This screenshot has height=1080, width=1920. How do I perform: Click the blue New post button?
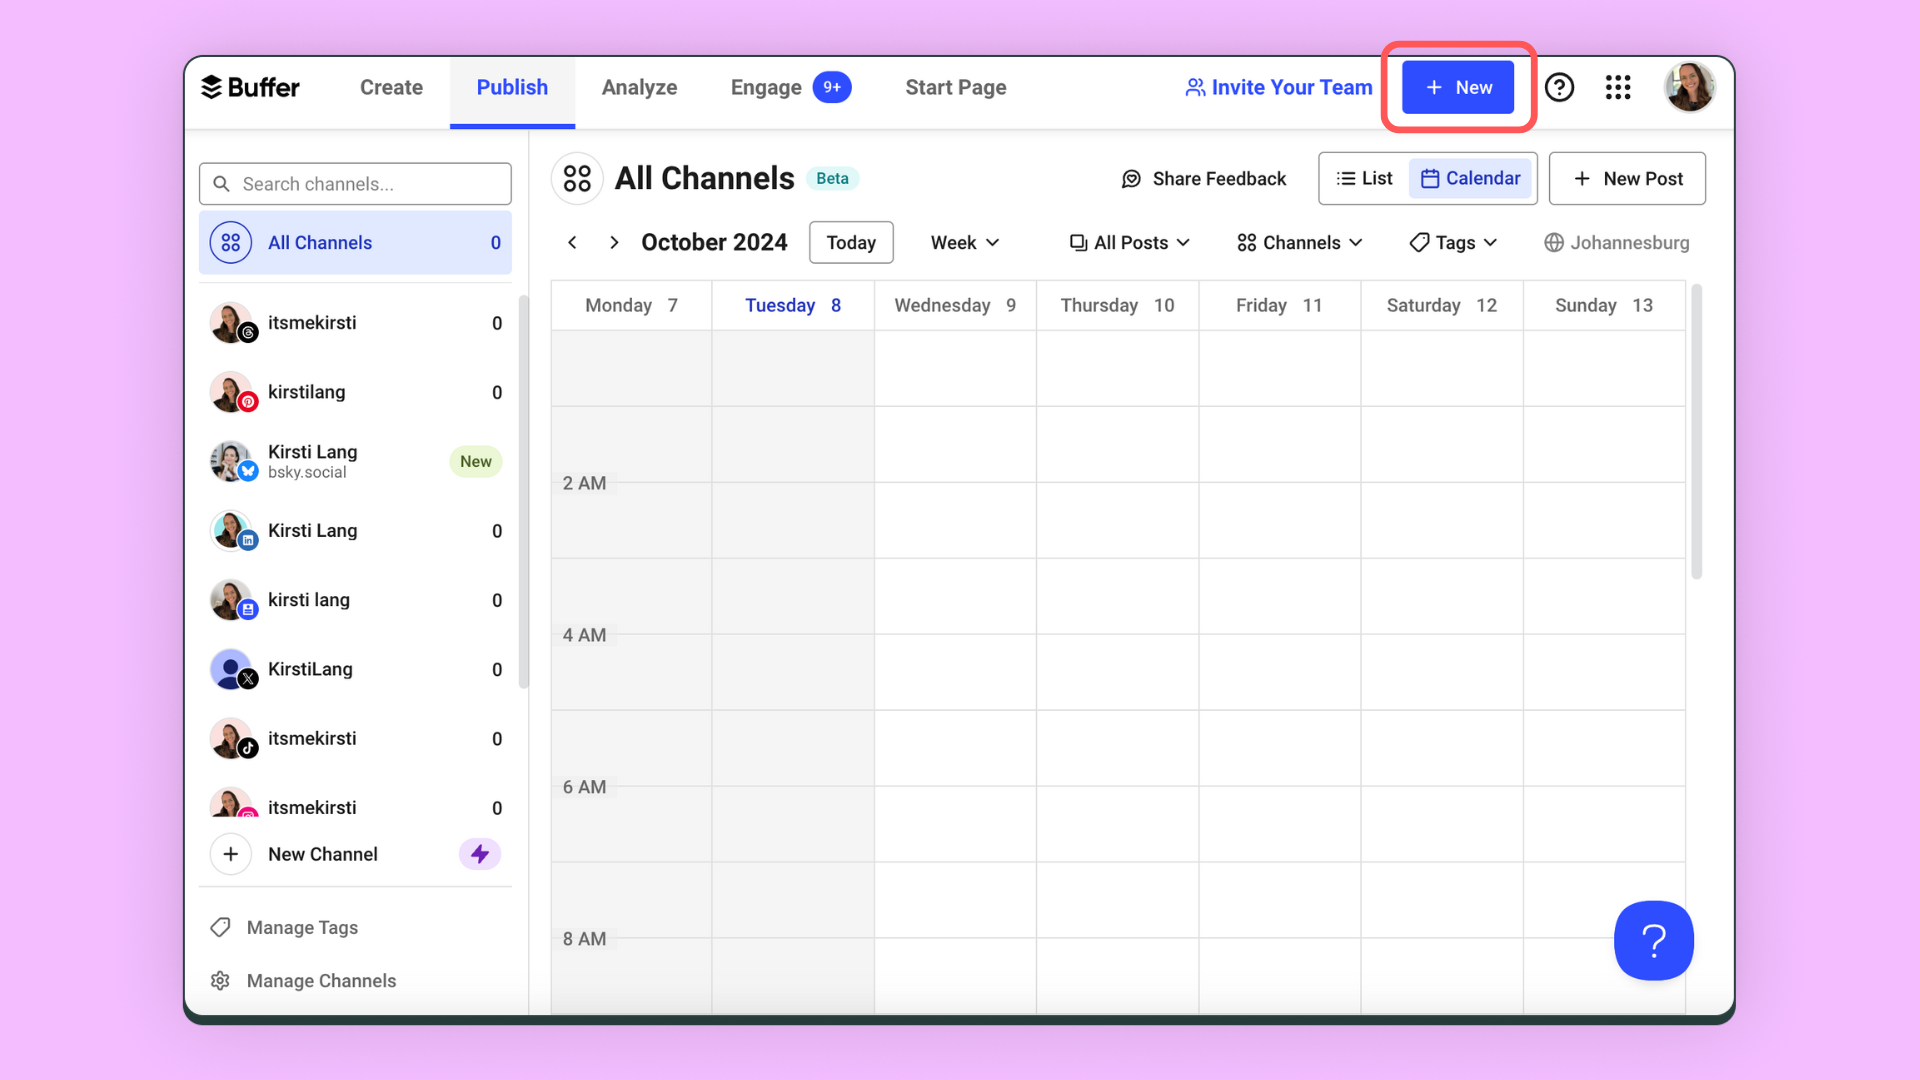(1457, 87)
